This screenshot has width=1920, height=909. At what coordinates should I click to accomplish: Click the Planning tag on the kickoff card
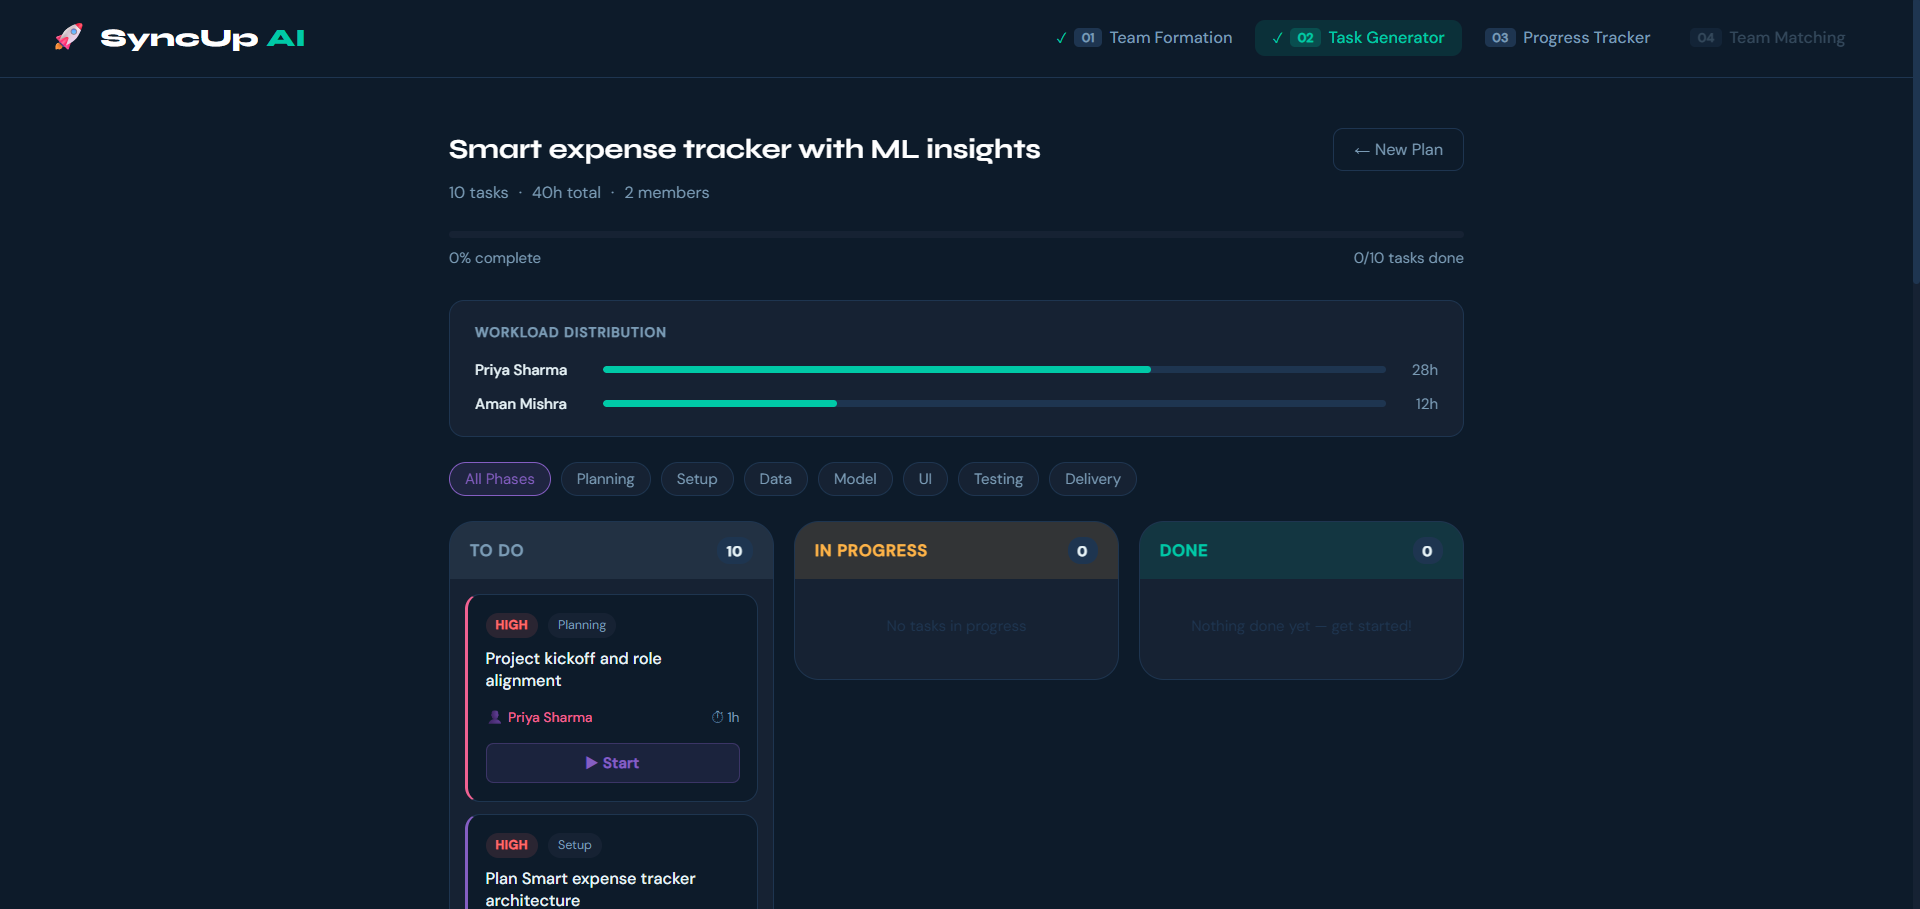click(x=582, y=625)
